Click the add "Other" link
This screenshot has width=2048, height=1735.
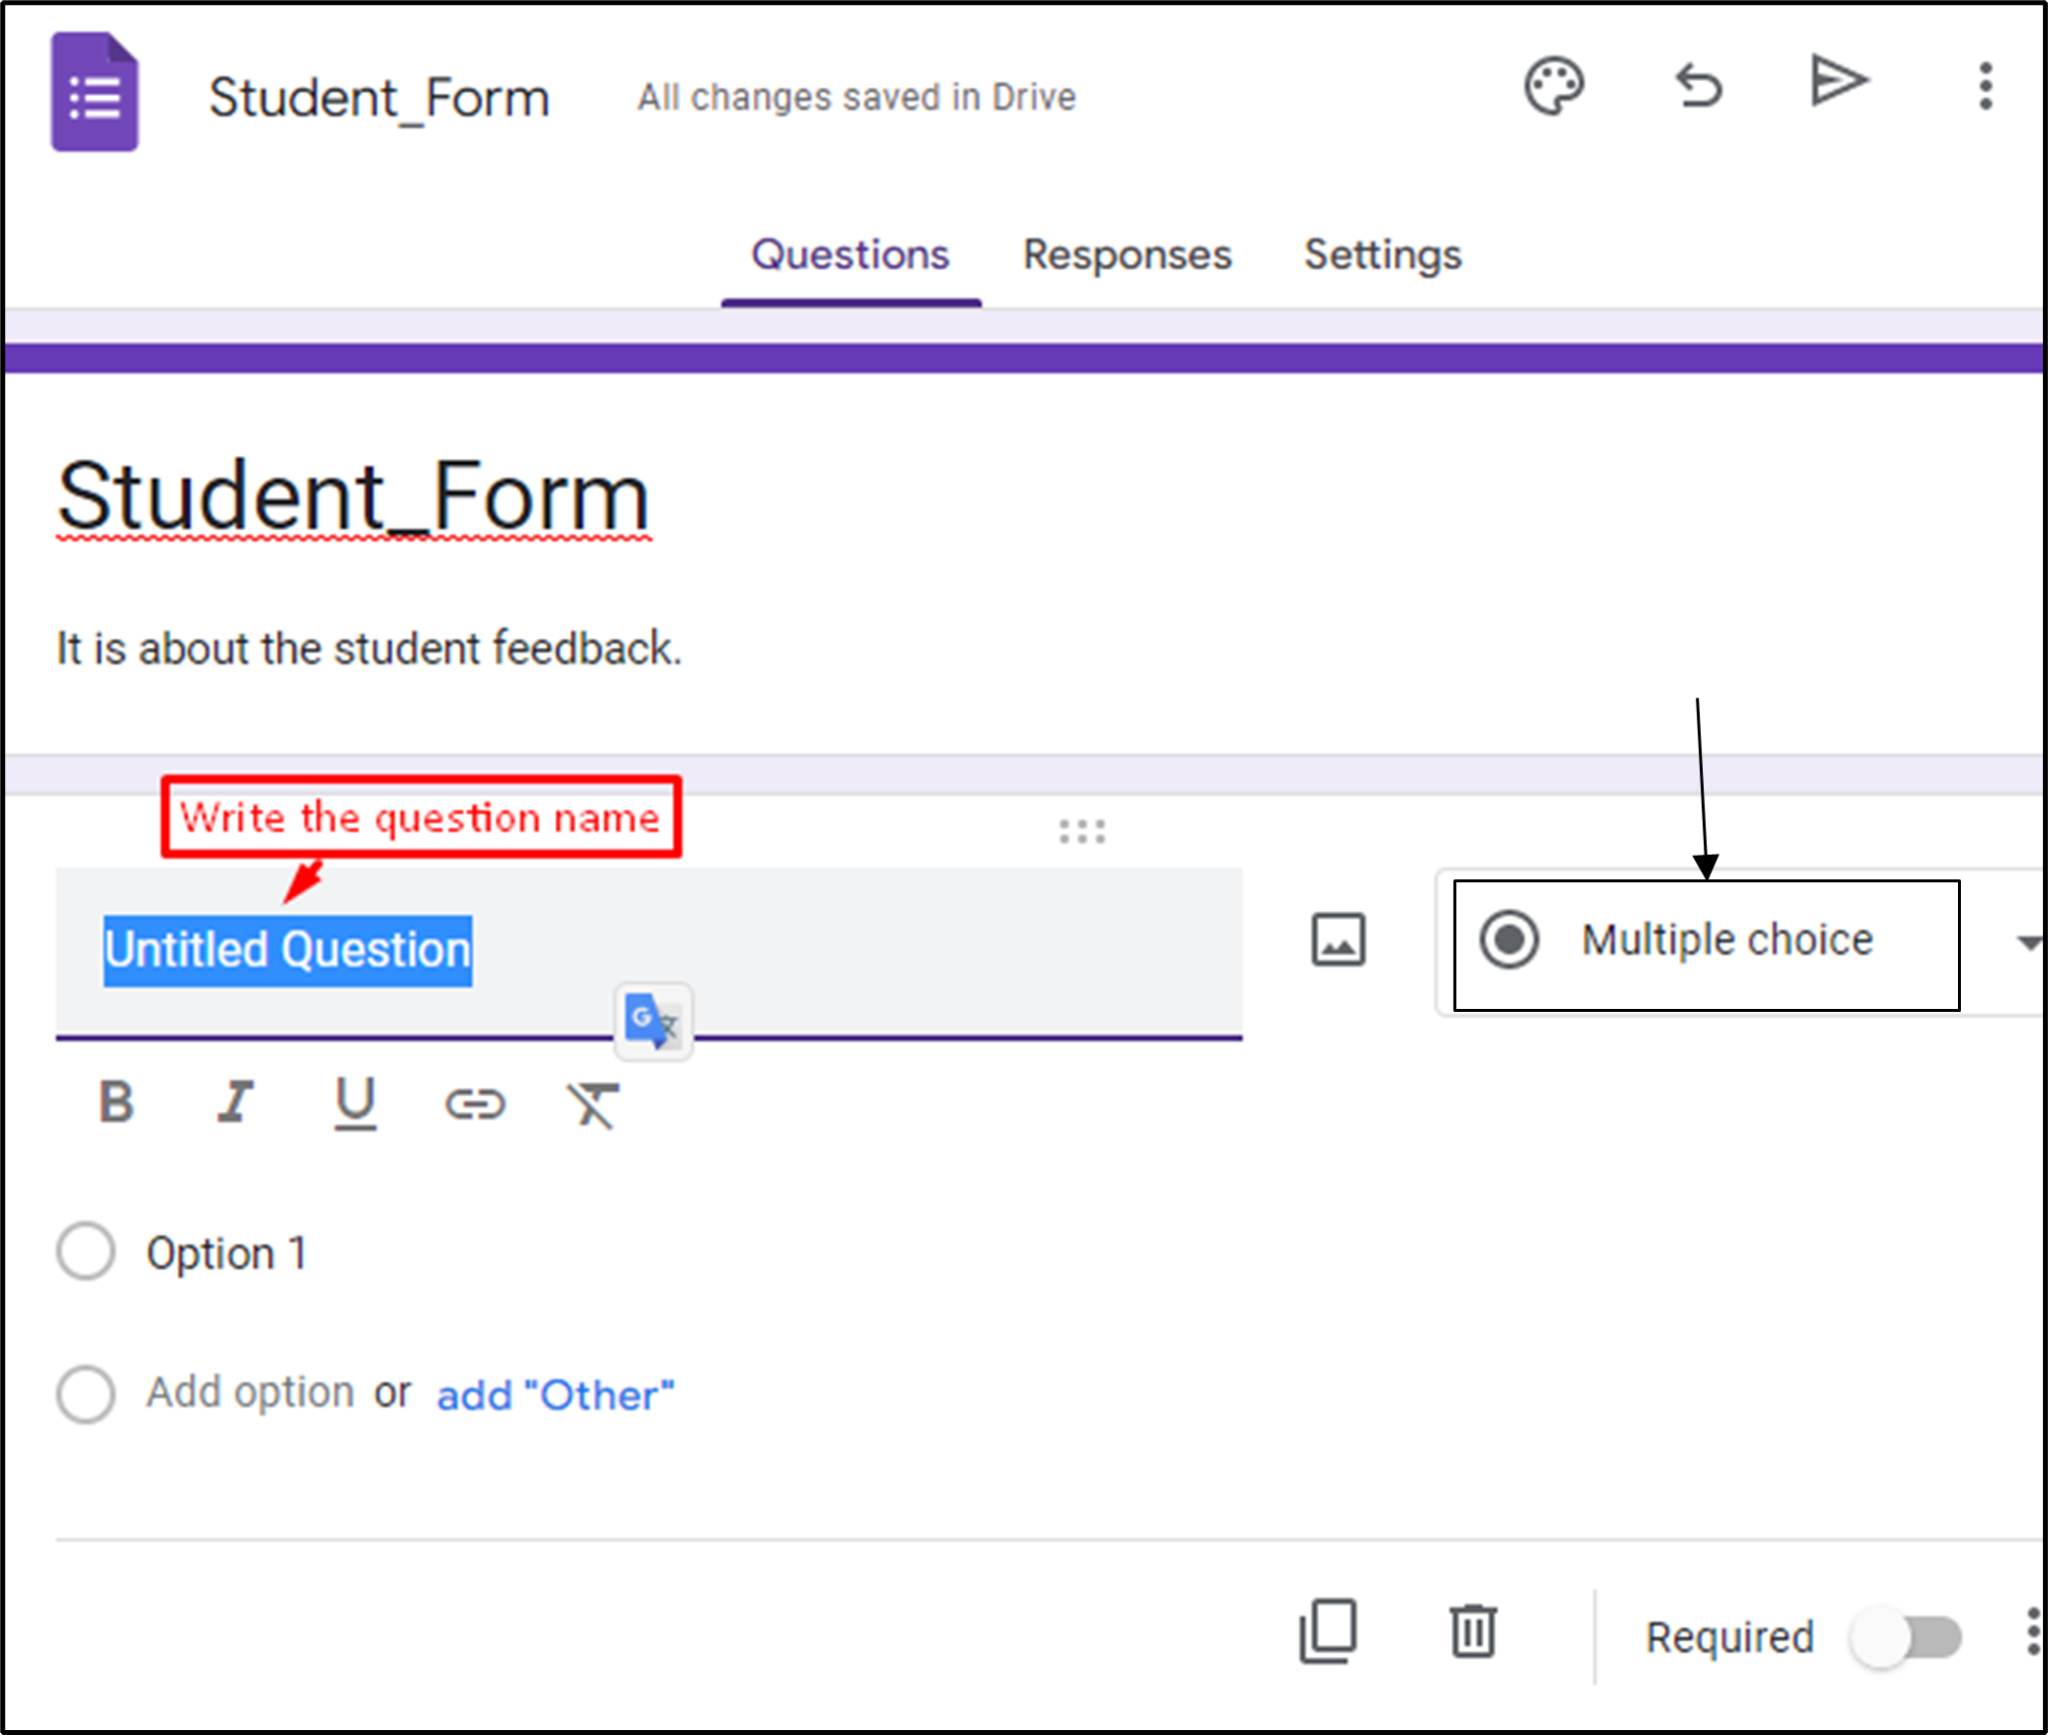[556, 1395]
